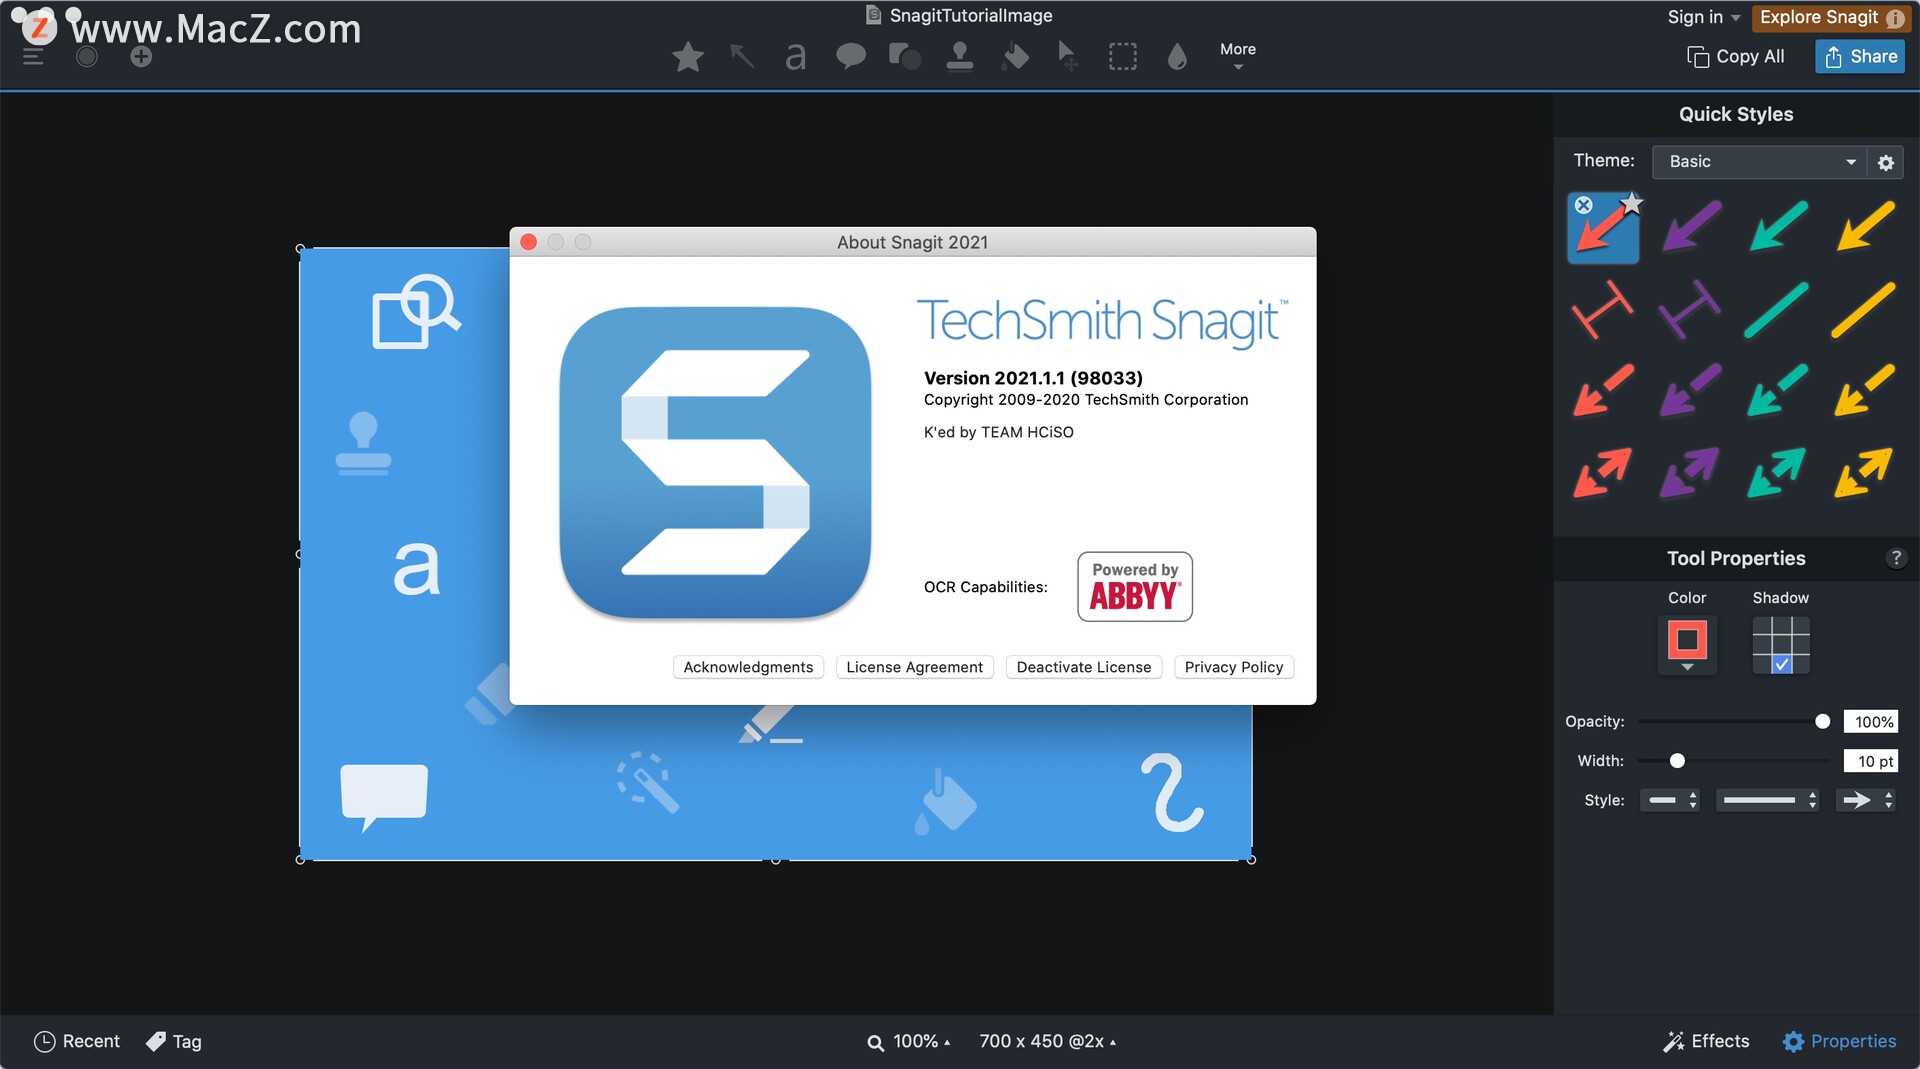Select the Favorites star tool
The width and height of the screenshot is (1920, 1069).
[x=687, y=57]
